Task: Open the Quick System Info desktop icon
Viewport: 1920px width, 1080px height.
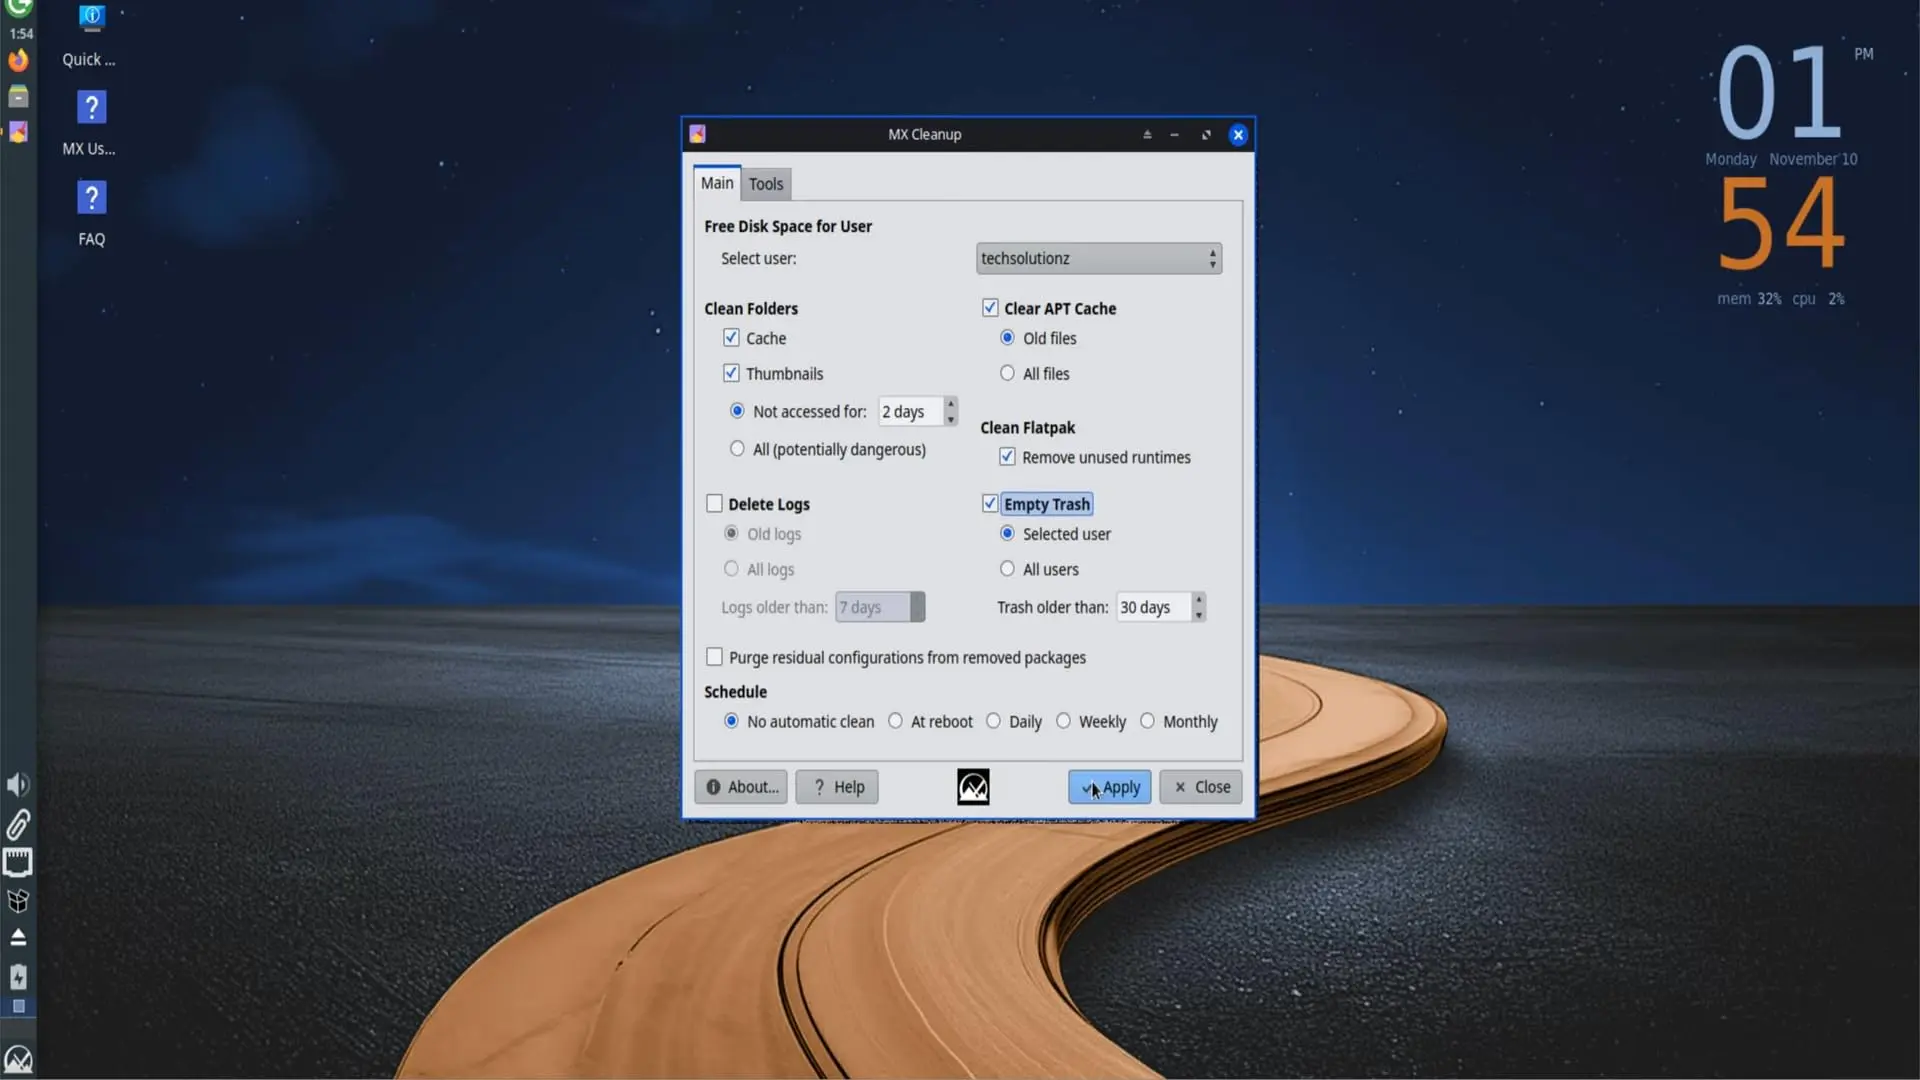Action: point(91,36)
